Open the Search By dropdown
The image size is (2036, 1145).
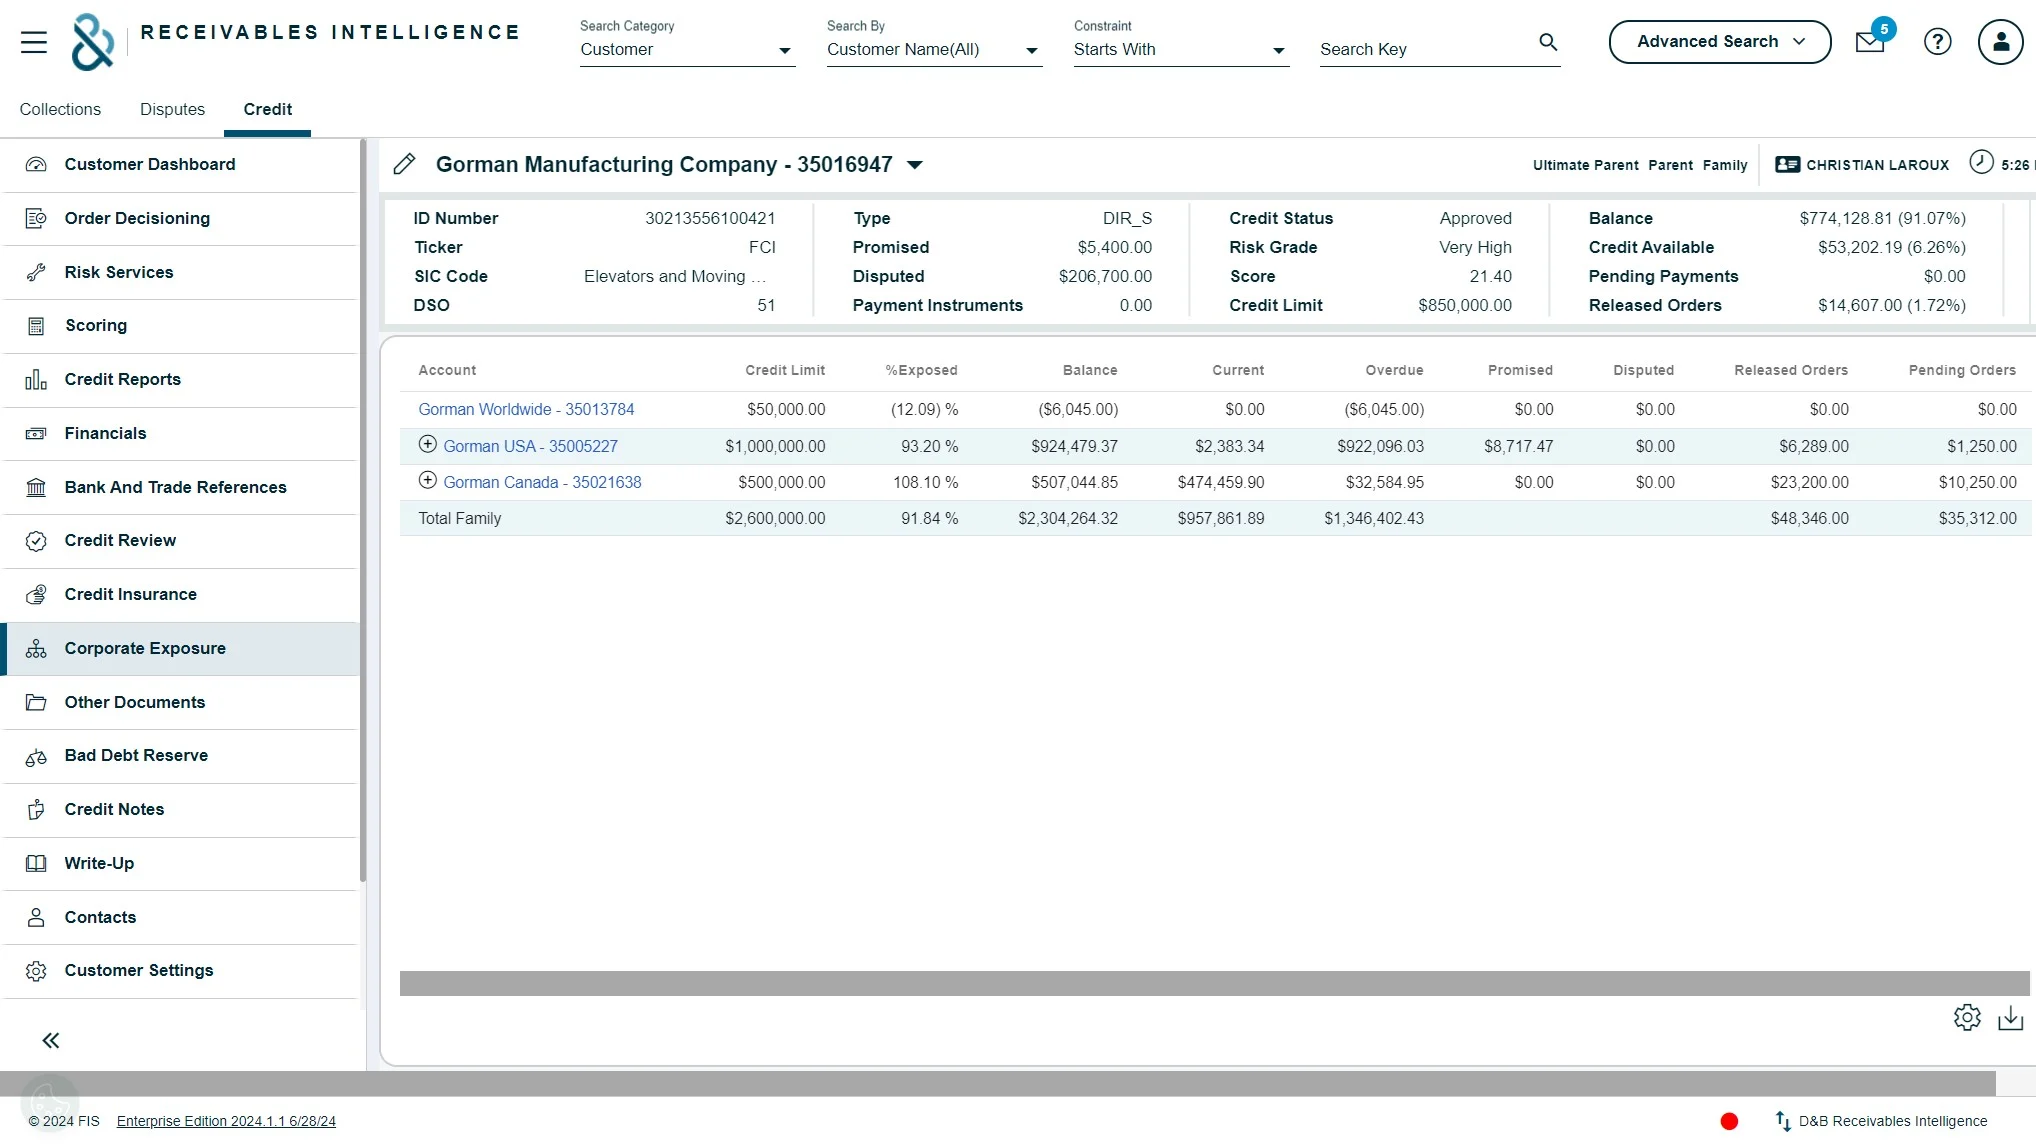[x=934, y=49]
